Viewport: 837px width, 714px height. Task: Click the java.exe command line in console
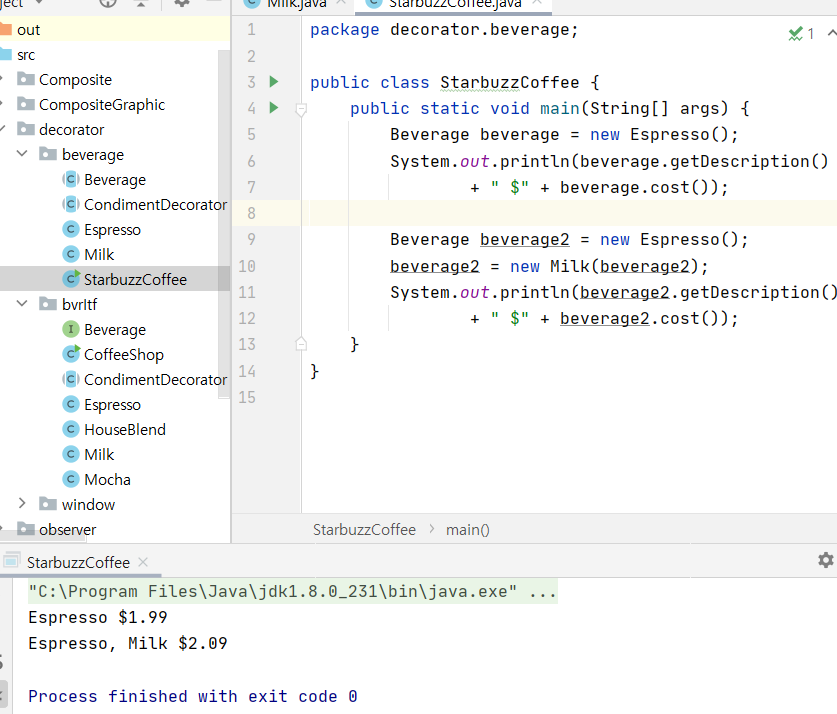(293, 591)
